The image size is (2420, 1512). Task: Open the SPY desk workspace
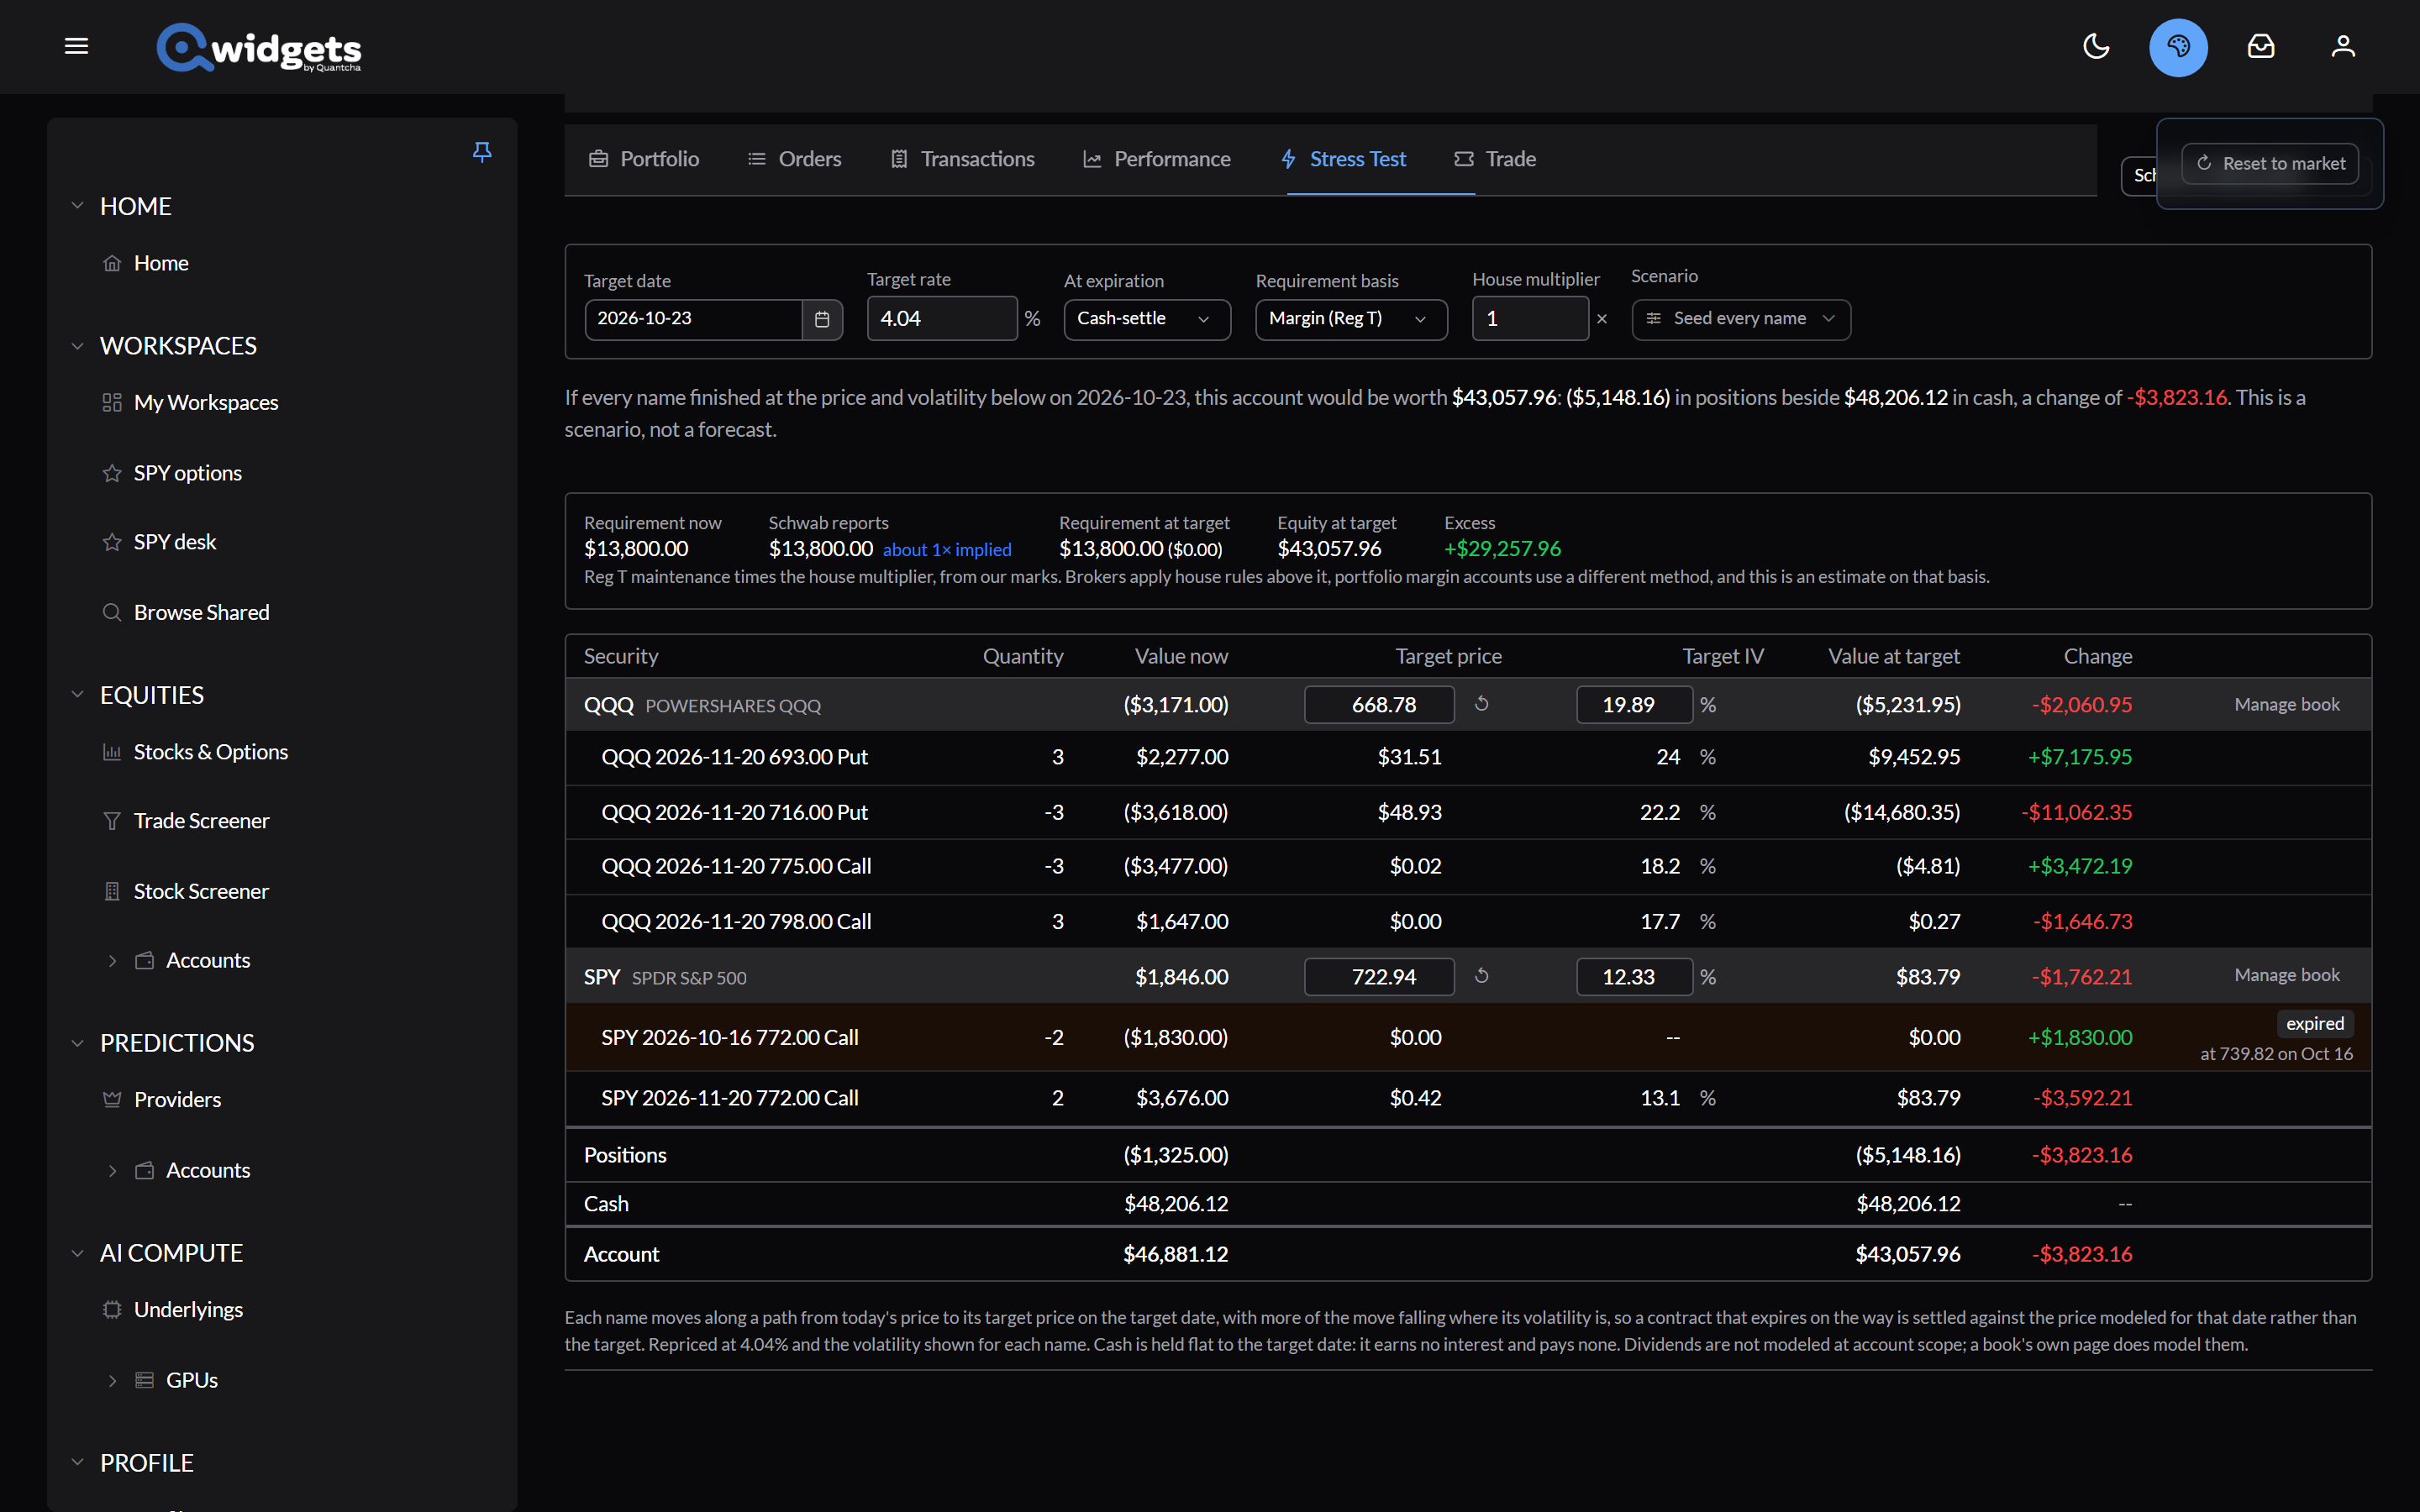[174, 542]
